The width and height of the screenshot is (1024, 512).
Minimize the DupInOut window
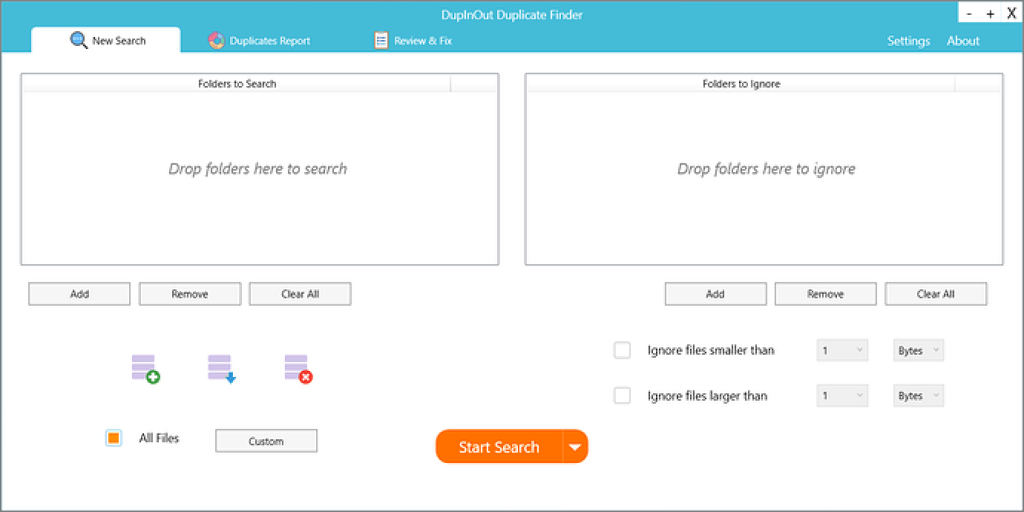click(969, 13)
